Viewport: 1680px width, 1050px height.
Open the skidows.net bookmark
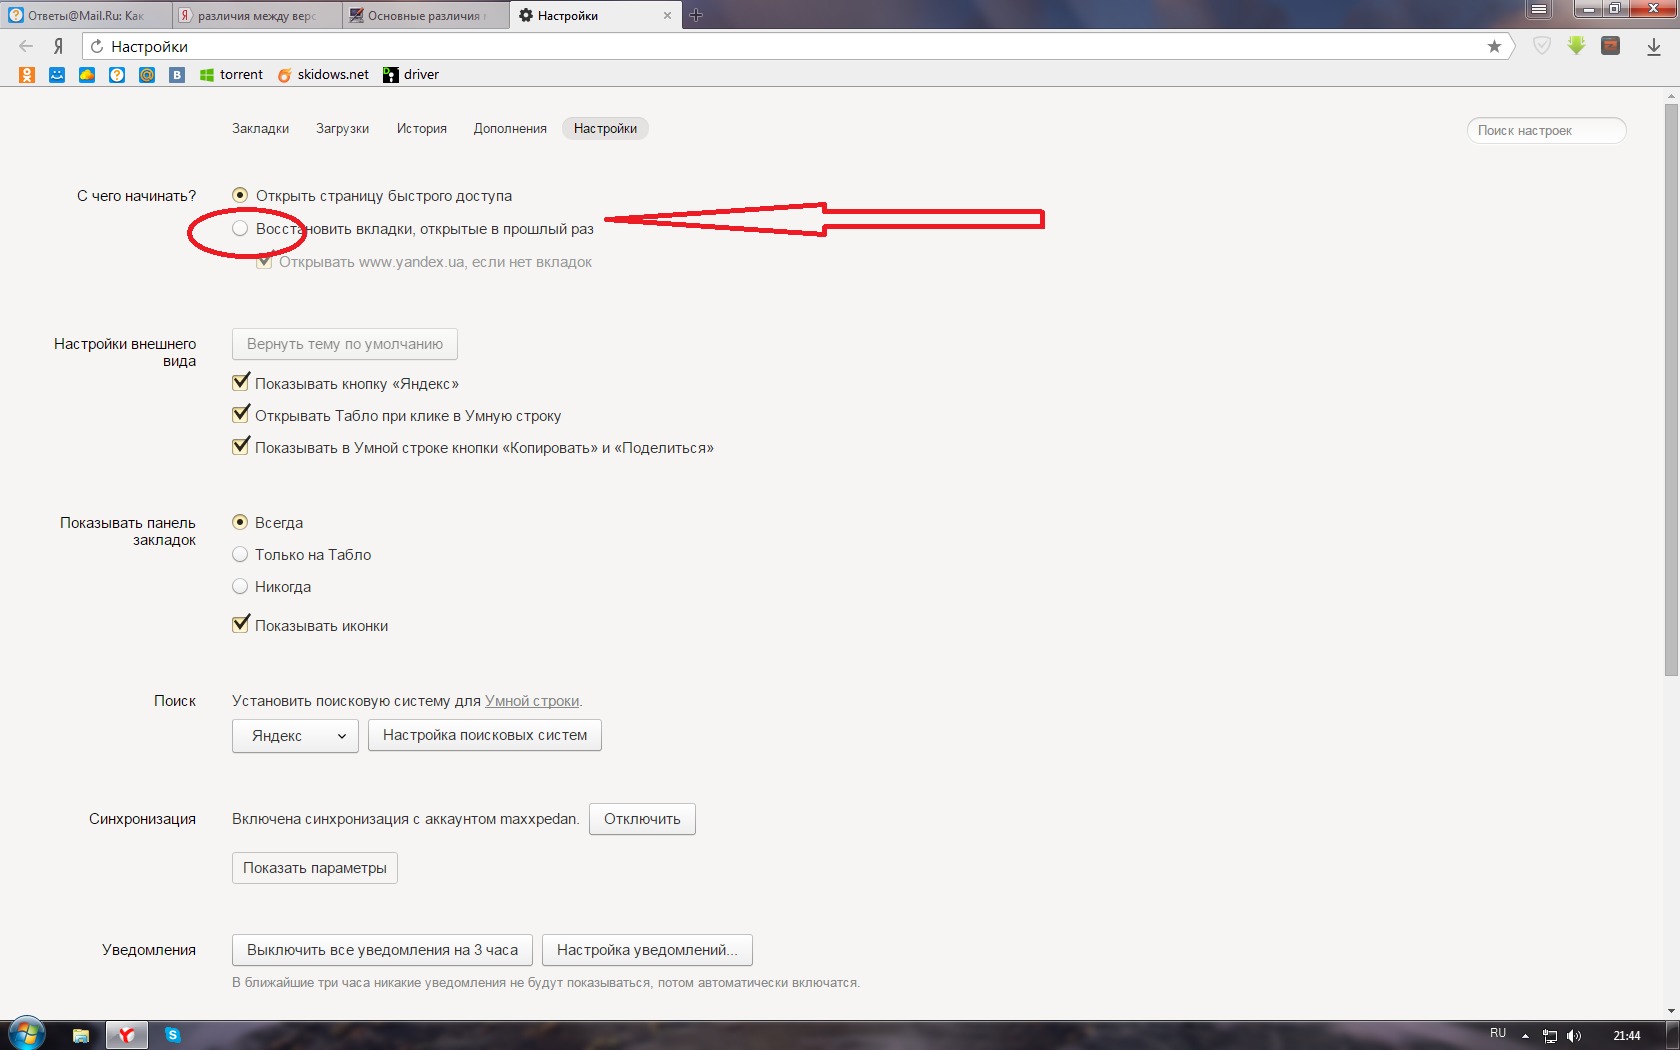point(323,74)
